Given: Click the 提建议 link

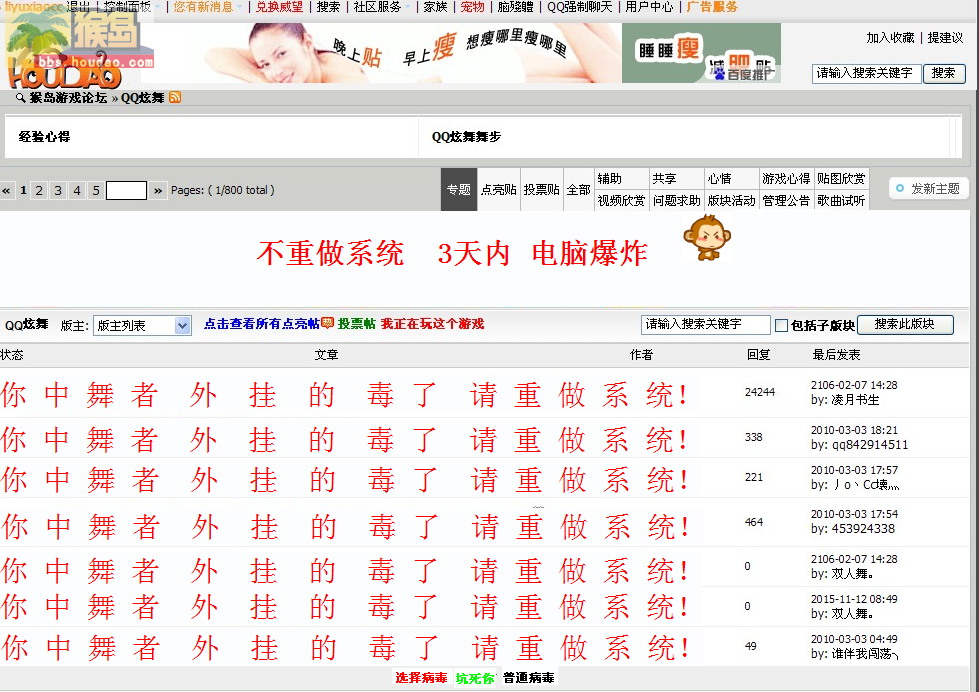Looking at the screenshot, I should point(945,37).
